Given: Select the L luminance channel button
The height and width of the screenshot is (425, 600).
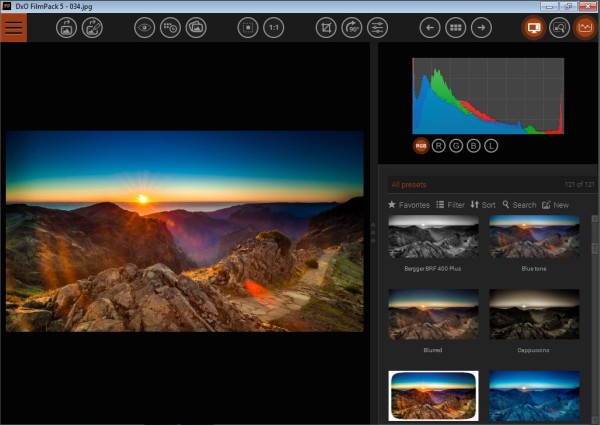Looking at the screenshot, I should [x=491, y=146].
